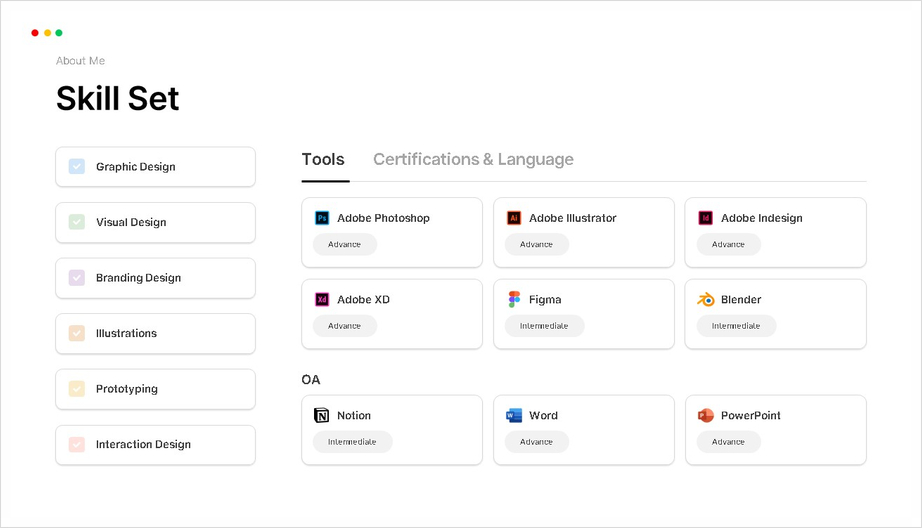Toggle the Prototyping checkbox
Screen dimensions: 922x528
tap(76, 389)
